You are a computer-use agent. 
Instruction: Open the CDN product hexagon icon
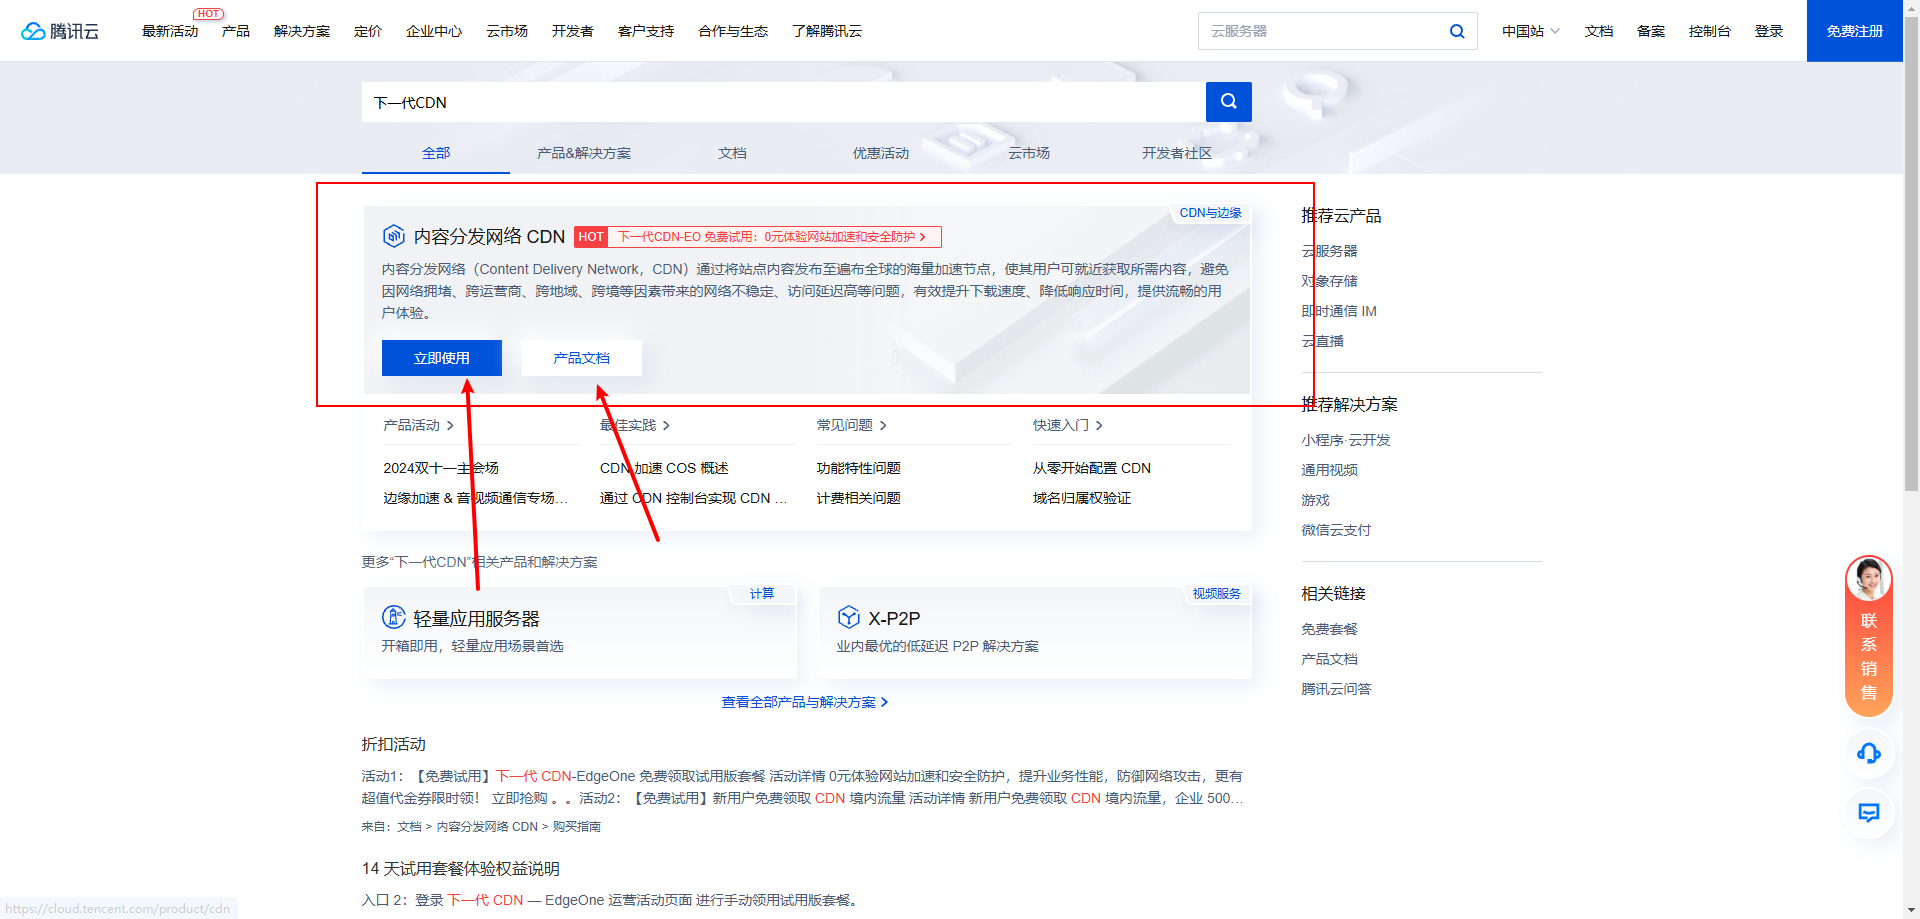[x=394, y=236]
